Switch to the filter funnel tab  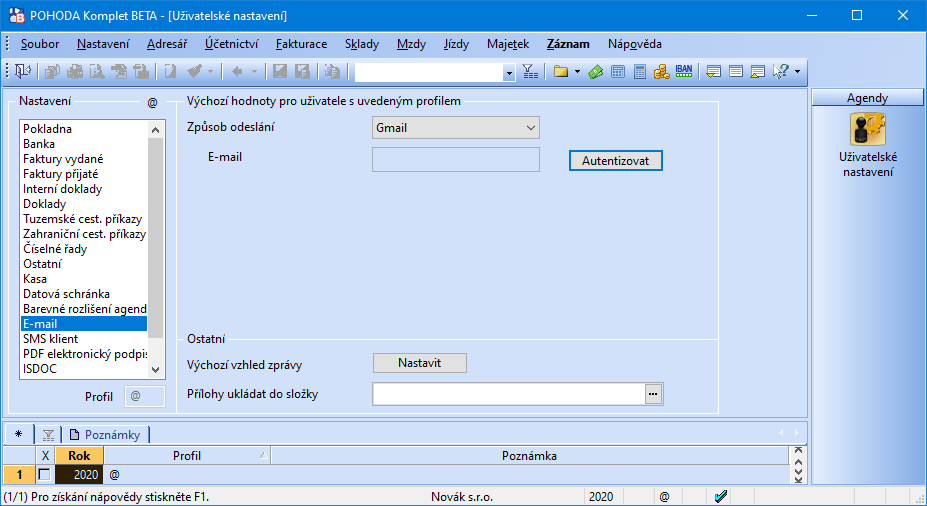coord(48,435)
